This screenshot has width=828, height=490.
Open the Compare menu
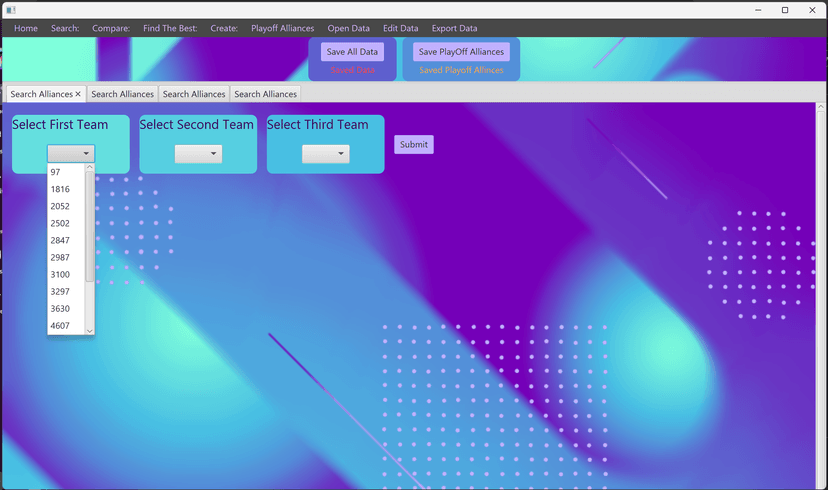click(111, 28)
